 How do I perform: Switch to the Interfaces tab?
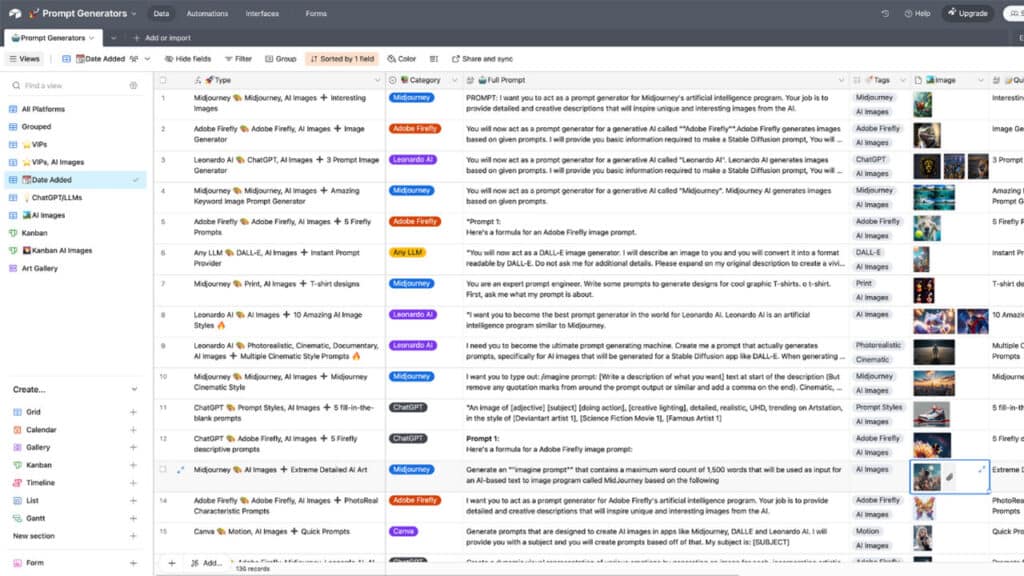[x=262, y=14]
